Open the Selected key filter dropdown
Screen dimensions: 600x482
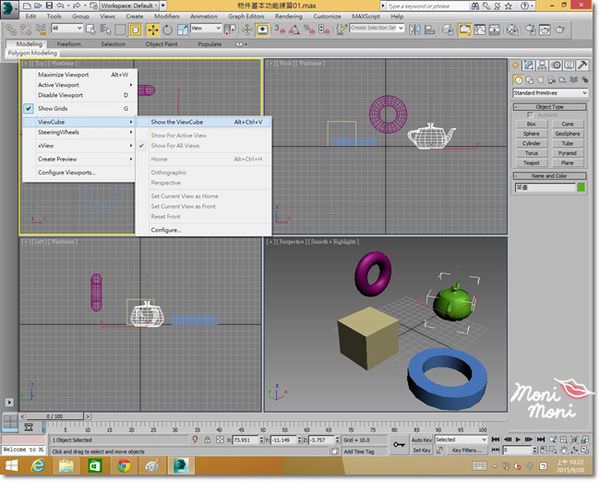coord(459,439)
